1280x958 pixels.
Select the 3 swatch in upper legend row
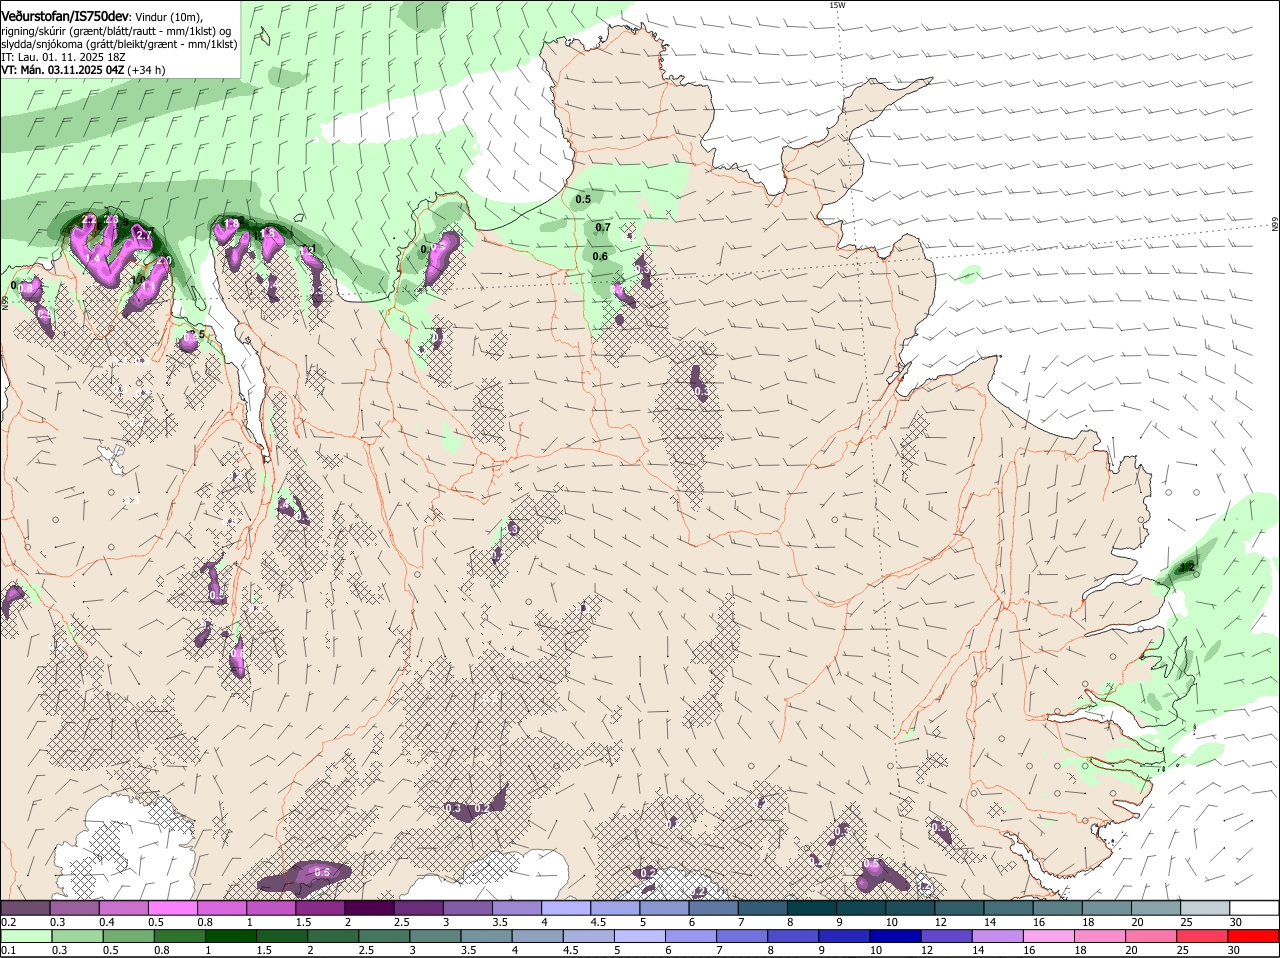pyautogui.click(x=466, y=907)
